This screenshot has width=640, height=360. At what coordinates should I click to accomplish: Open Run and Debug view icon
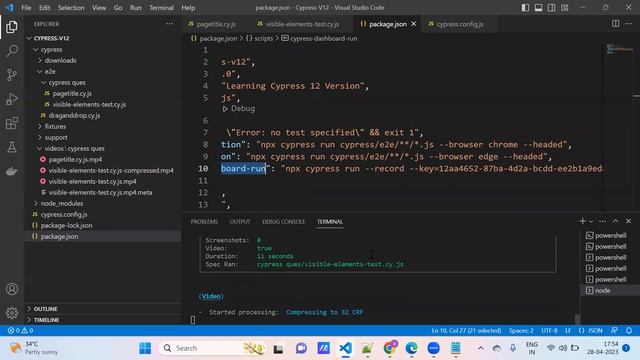12,99
